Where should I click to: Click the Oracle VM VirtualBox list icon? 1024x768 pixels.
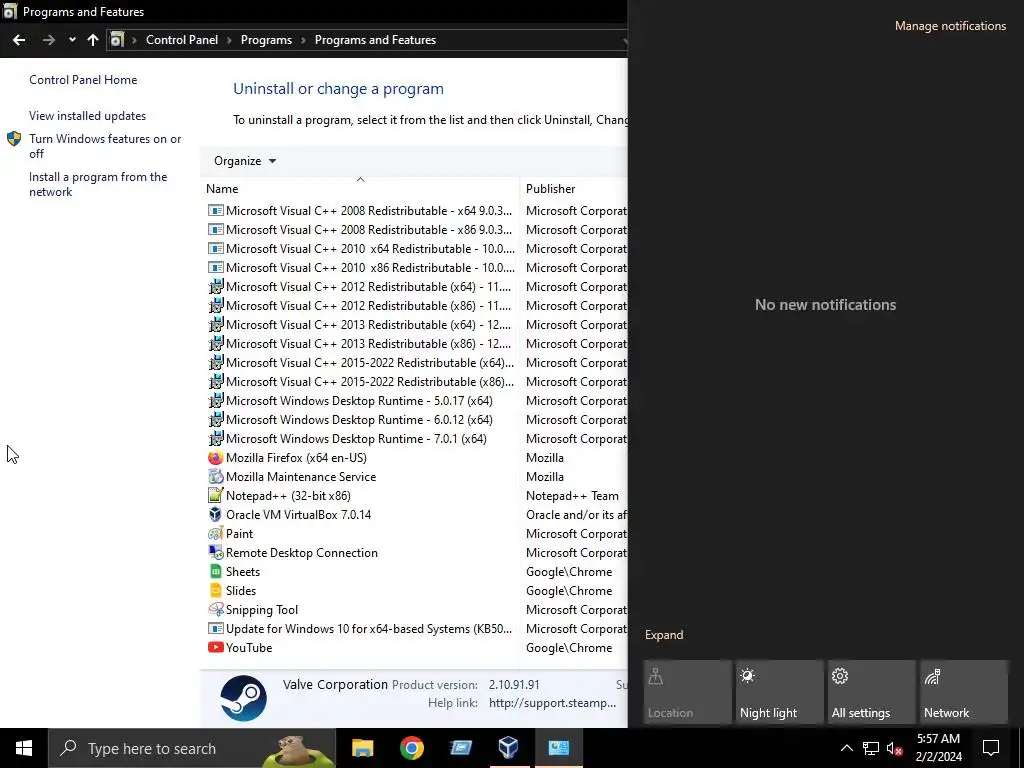click(x=216, y=515)
